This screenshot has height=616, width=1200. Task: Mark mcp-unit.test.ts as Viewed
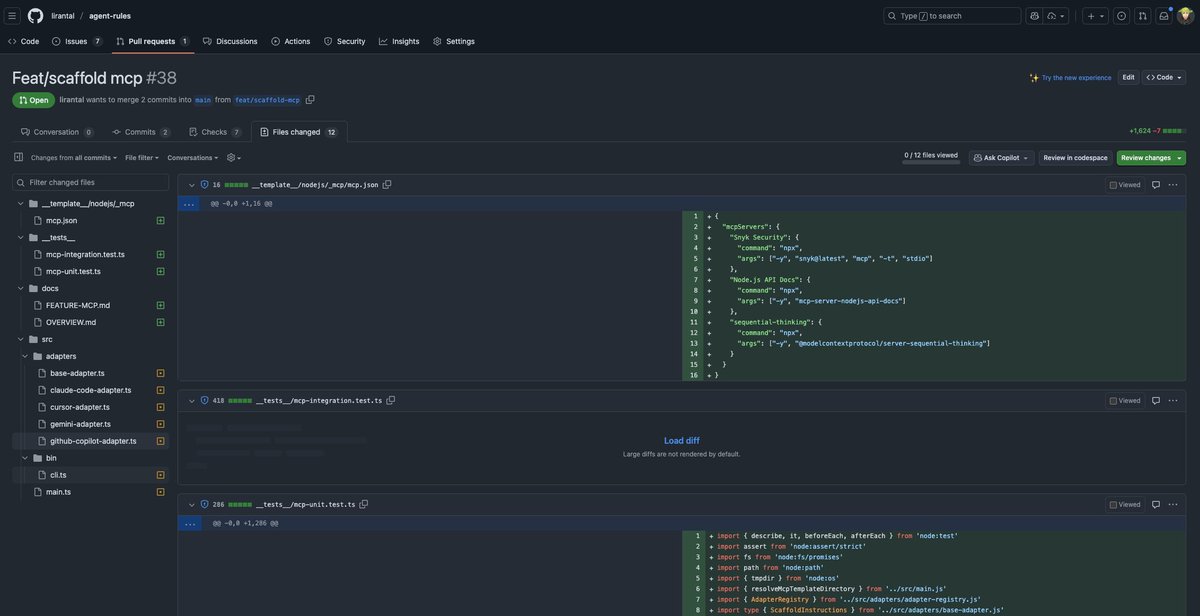pos(1125,505)
